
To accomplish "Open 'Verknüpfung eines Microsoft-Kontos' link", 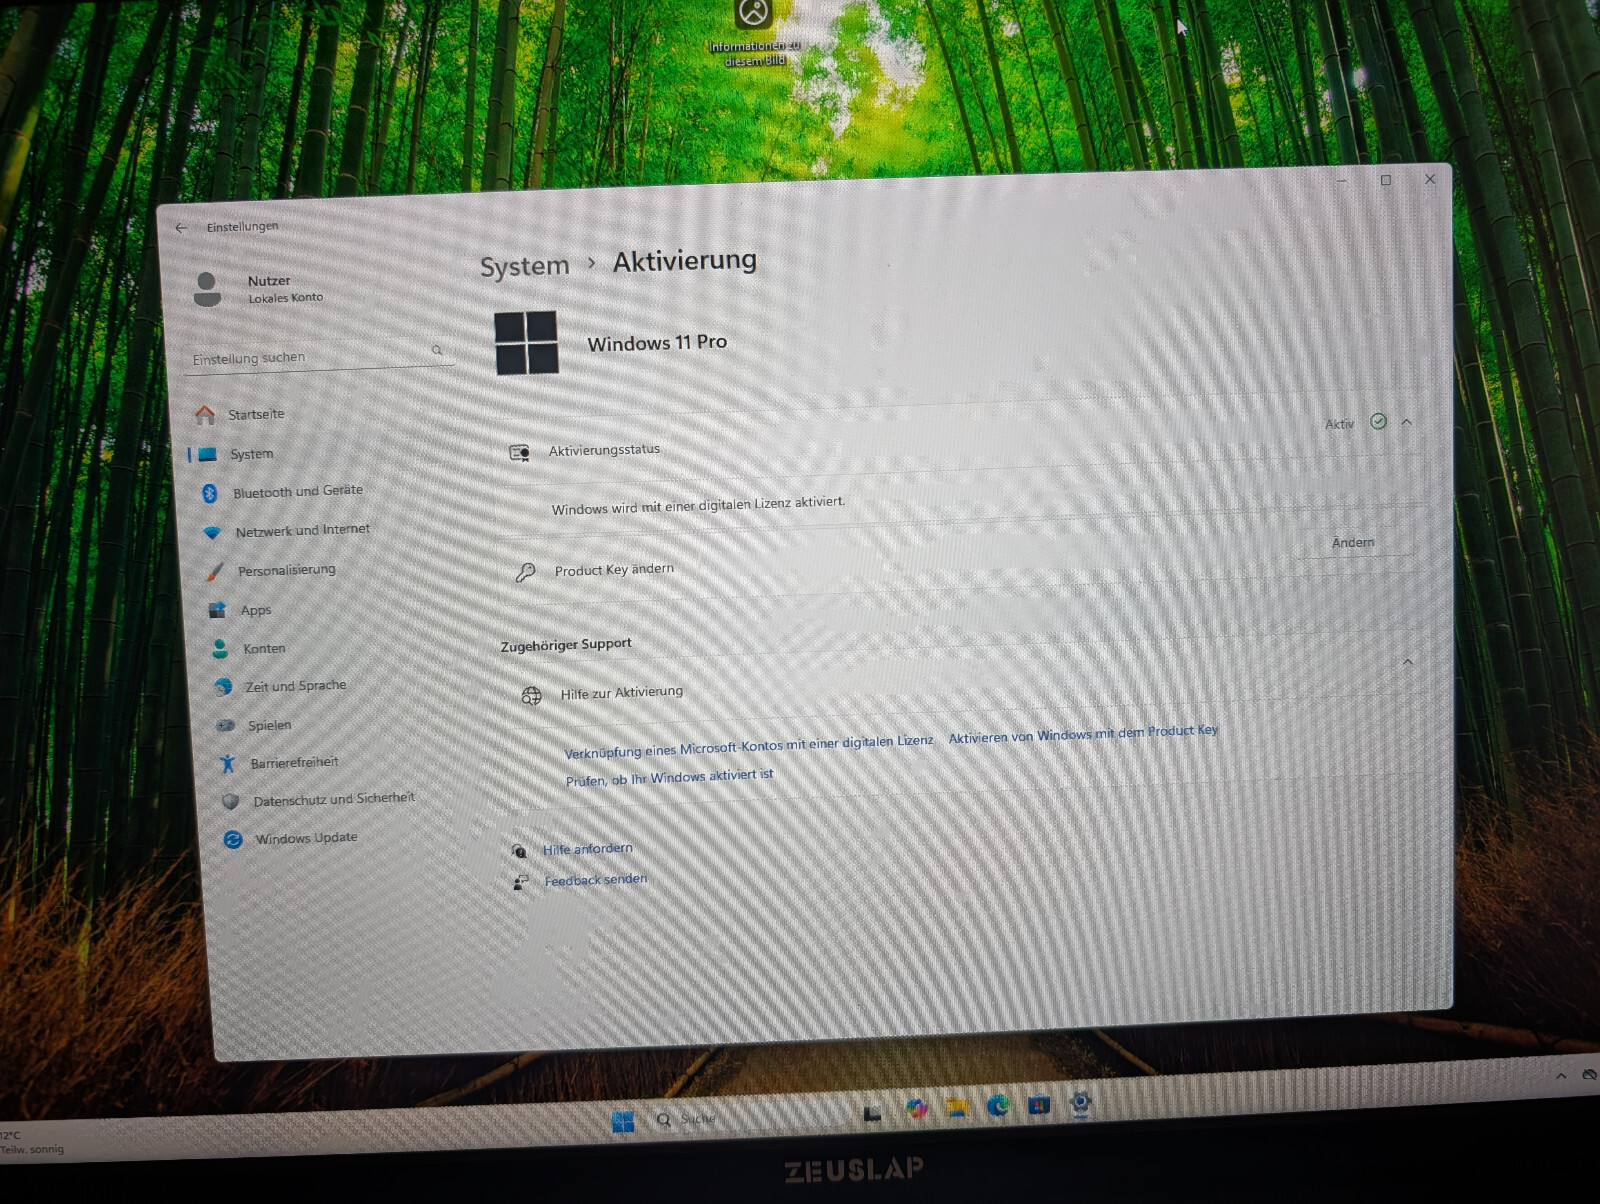I will (748, 746).
